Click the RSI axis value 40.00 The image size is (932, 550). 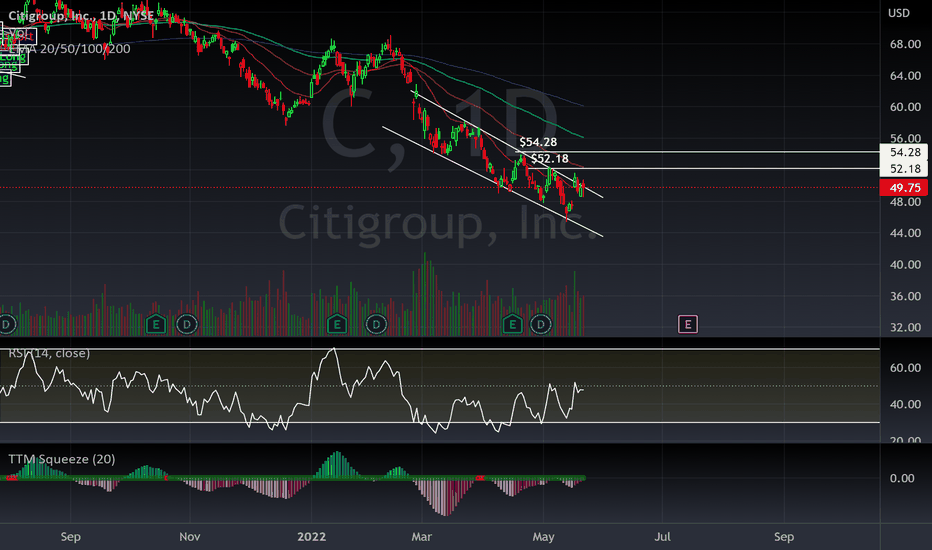905,404
